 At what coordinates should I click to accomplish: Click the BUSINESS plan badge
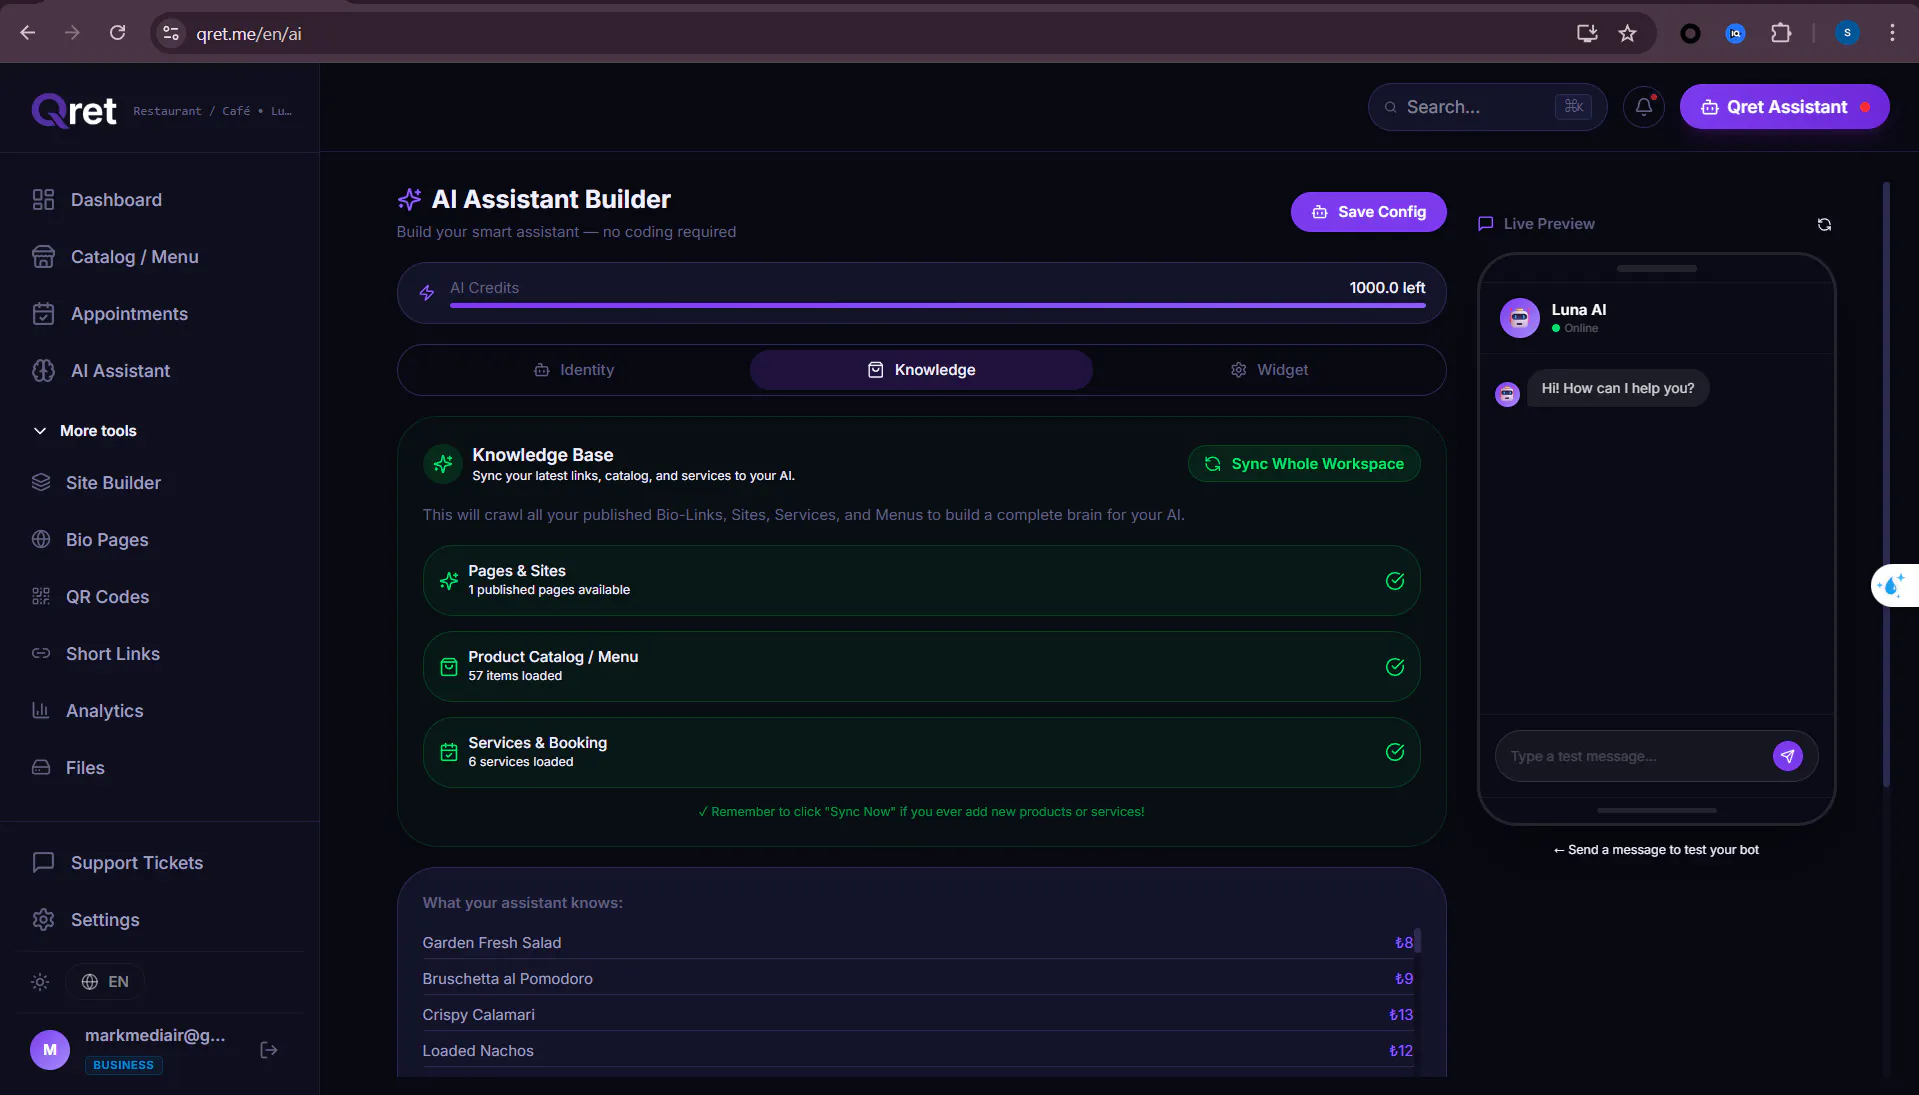123,1065
